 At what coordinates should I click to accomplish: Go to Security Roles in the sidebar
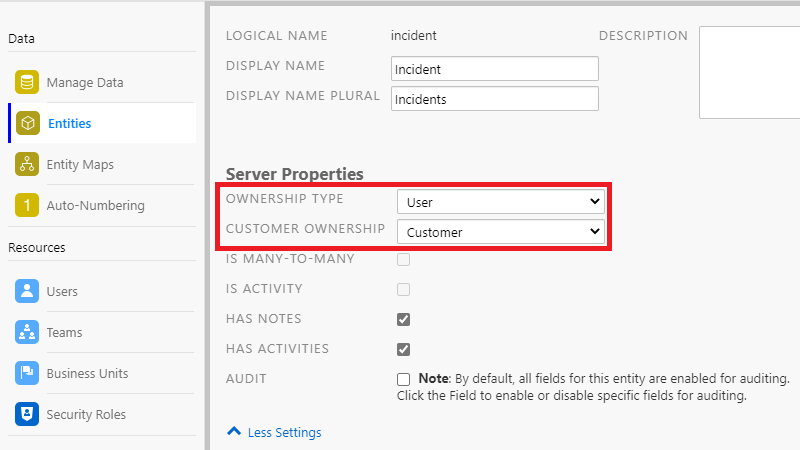(x=86, y=414)
